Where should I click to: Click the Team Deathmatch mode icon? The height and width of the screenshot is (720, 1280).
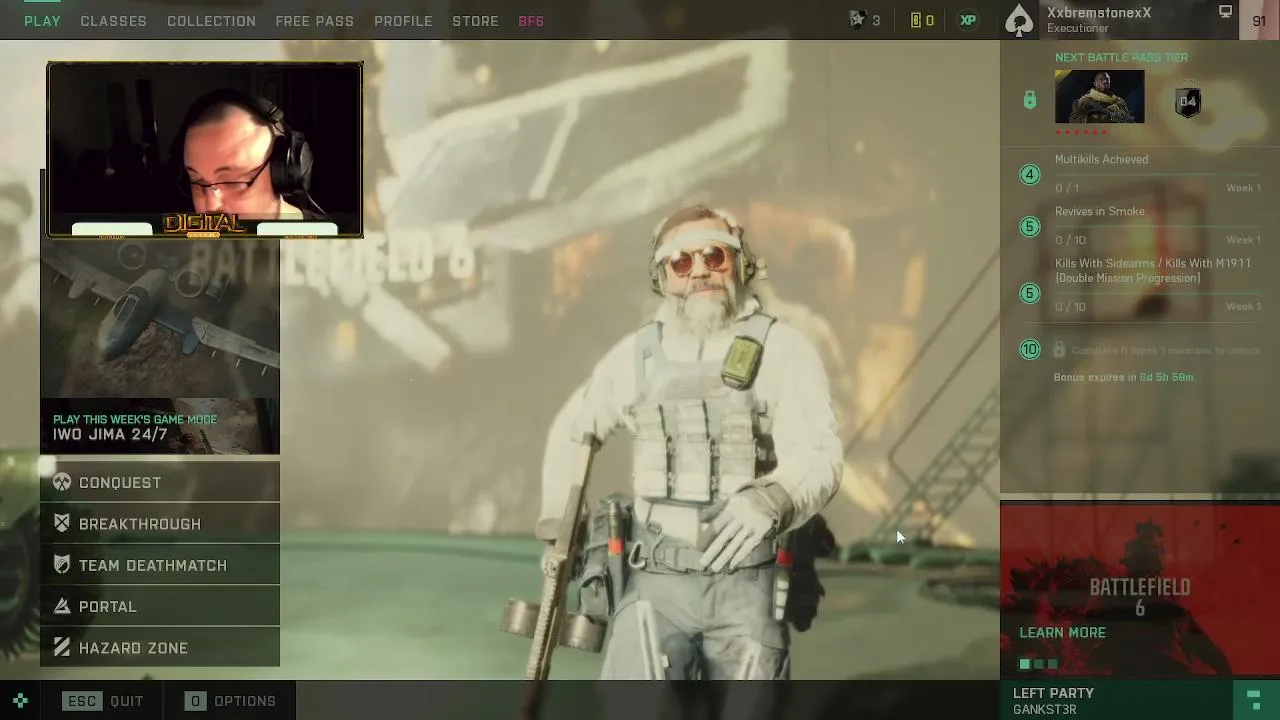(x=62, y=565)
